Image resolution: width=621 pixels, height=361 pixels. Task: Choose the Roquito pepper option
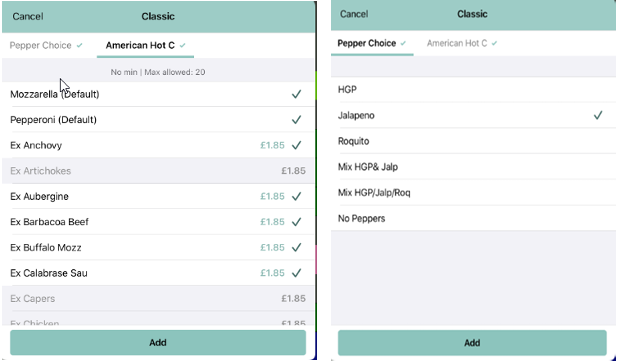click(473, 141)
